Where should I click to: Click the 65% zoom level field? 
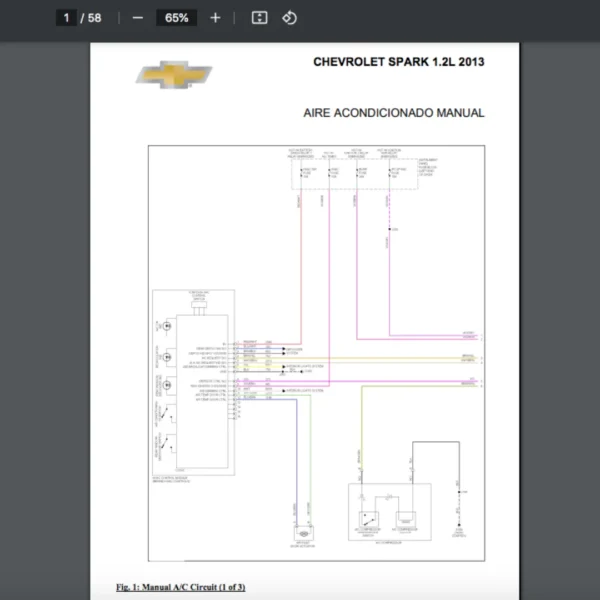[x=177, y=18]
